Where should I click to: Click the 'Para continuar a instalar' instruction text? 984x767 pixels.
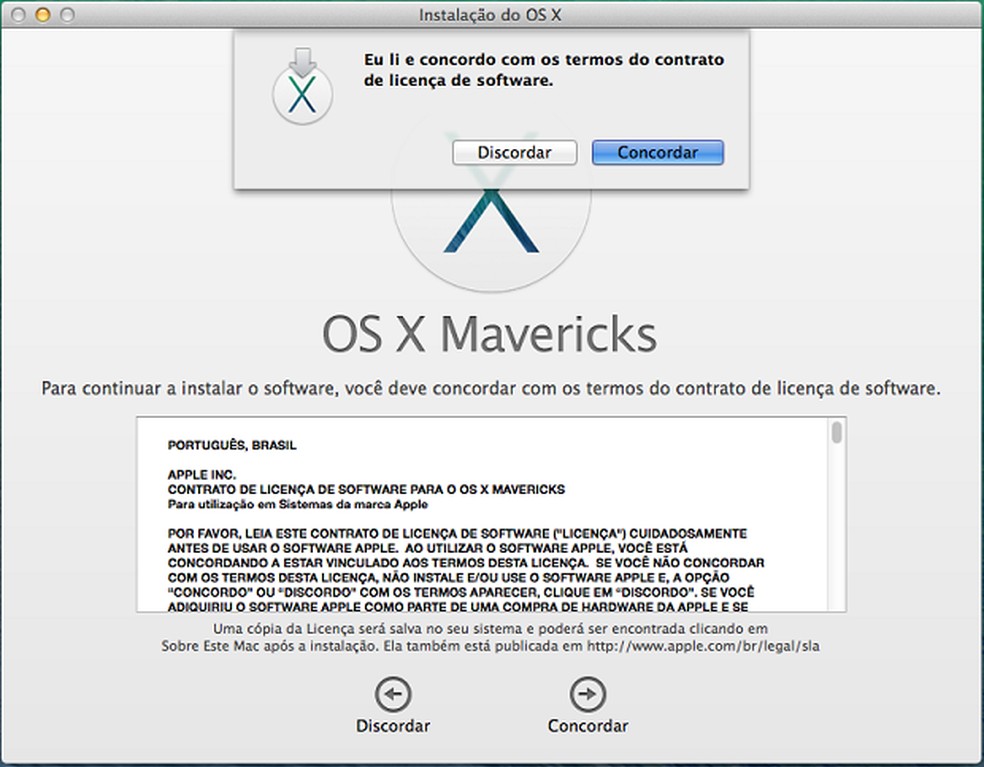(x=491, y=389)
